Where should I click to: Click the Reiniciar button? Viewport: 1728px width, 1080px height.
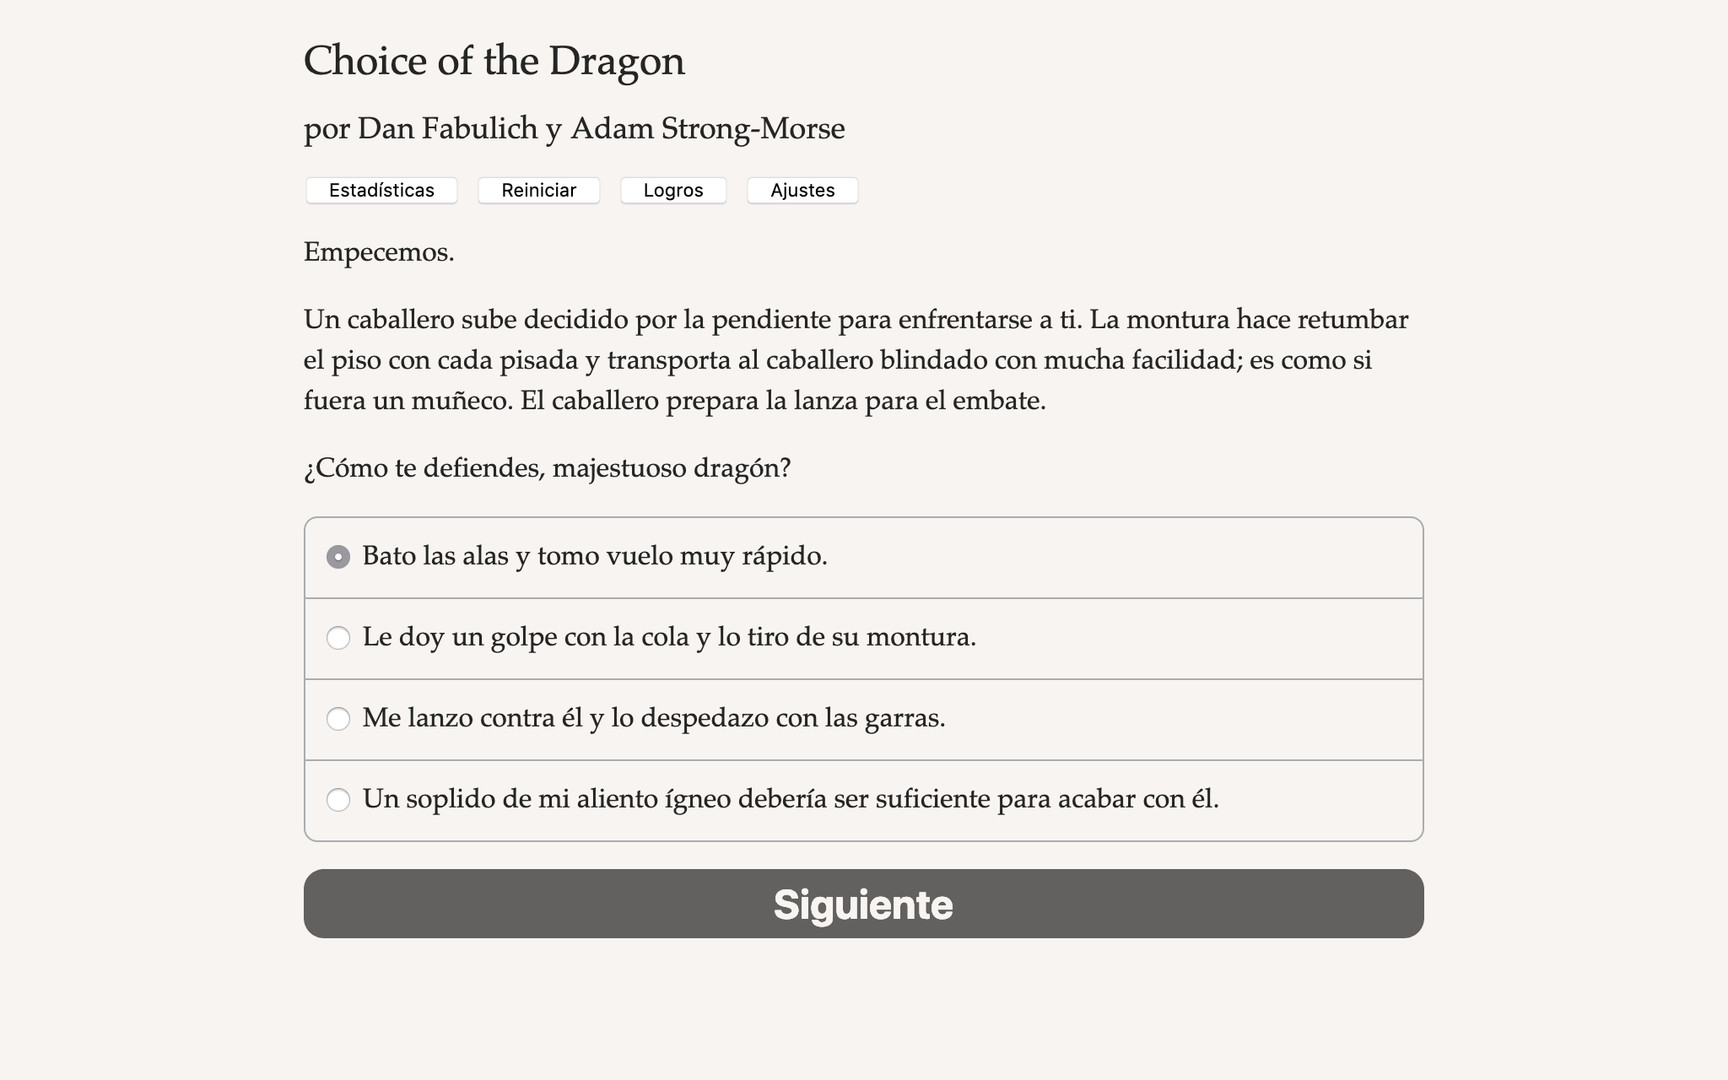click(x=538, y=190)
